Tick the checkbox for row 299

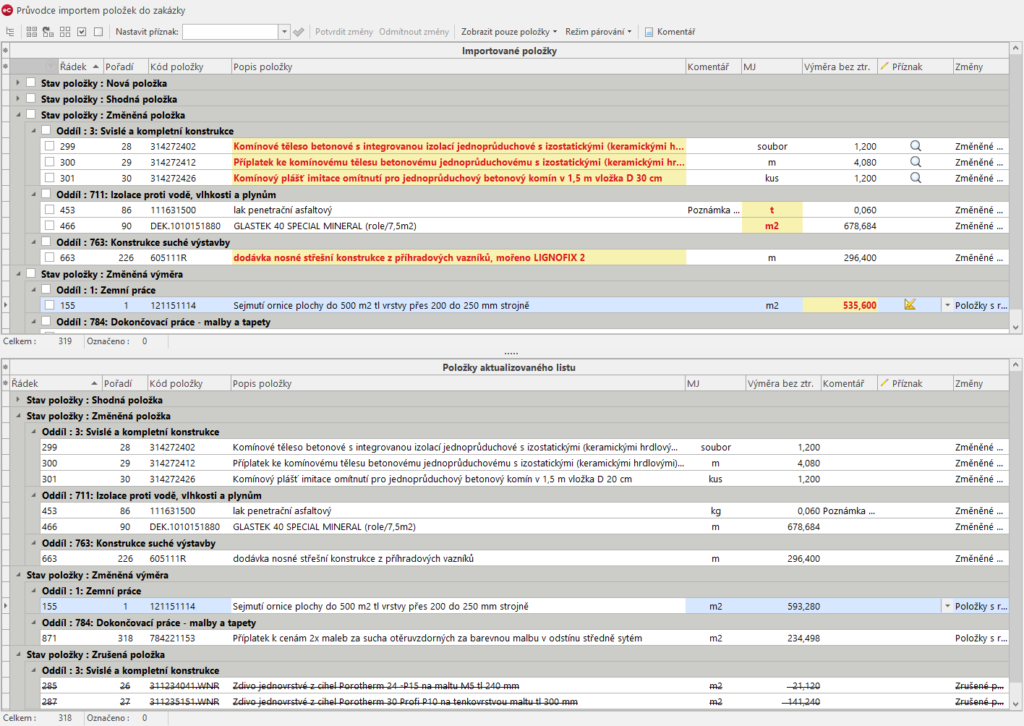click(49, 146)
